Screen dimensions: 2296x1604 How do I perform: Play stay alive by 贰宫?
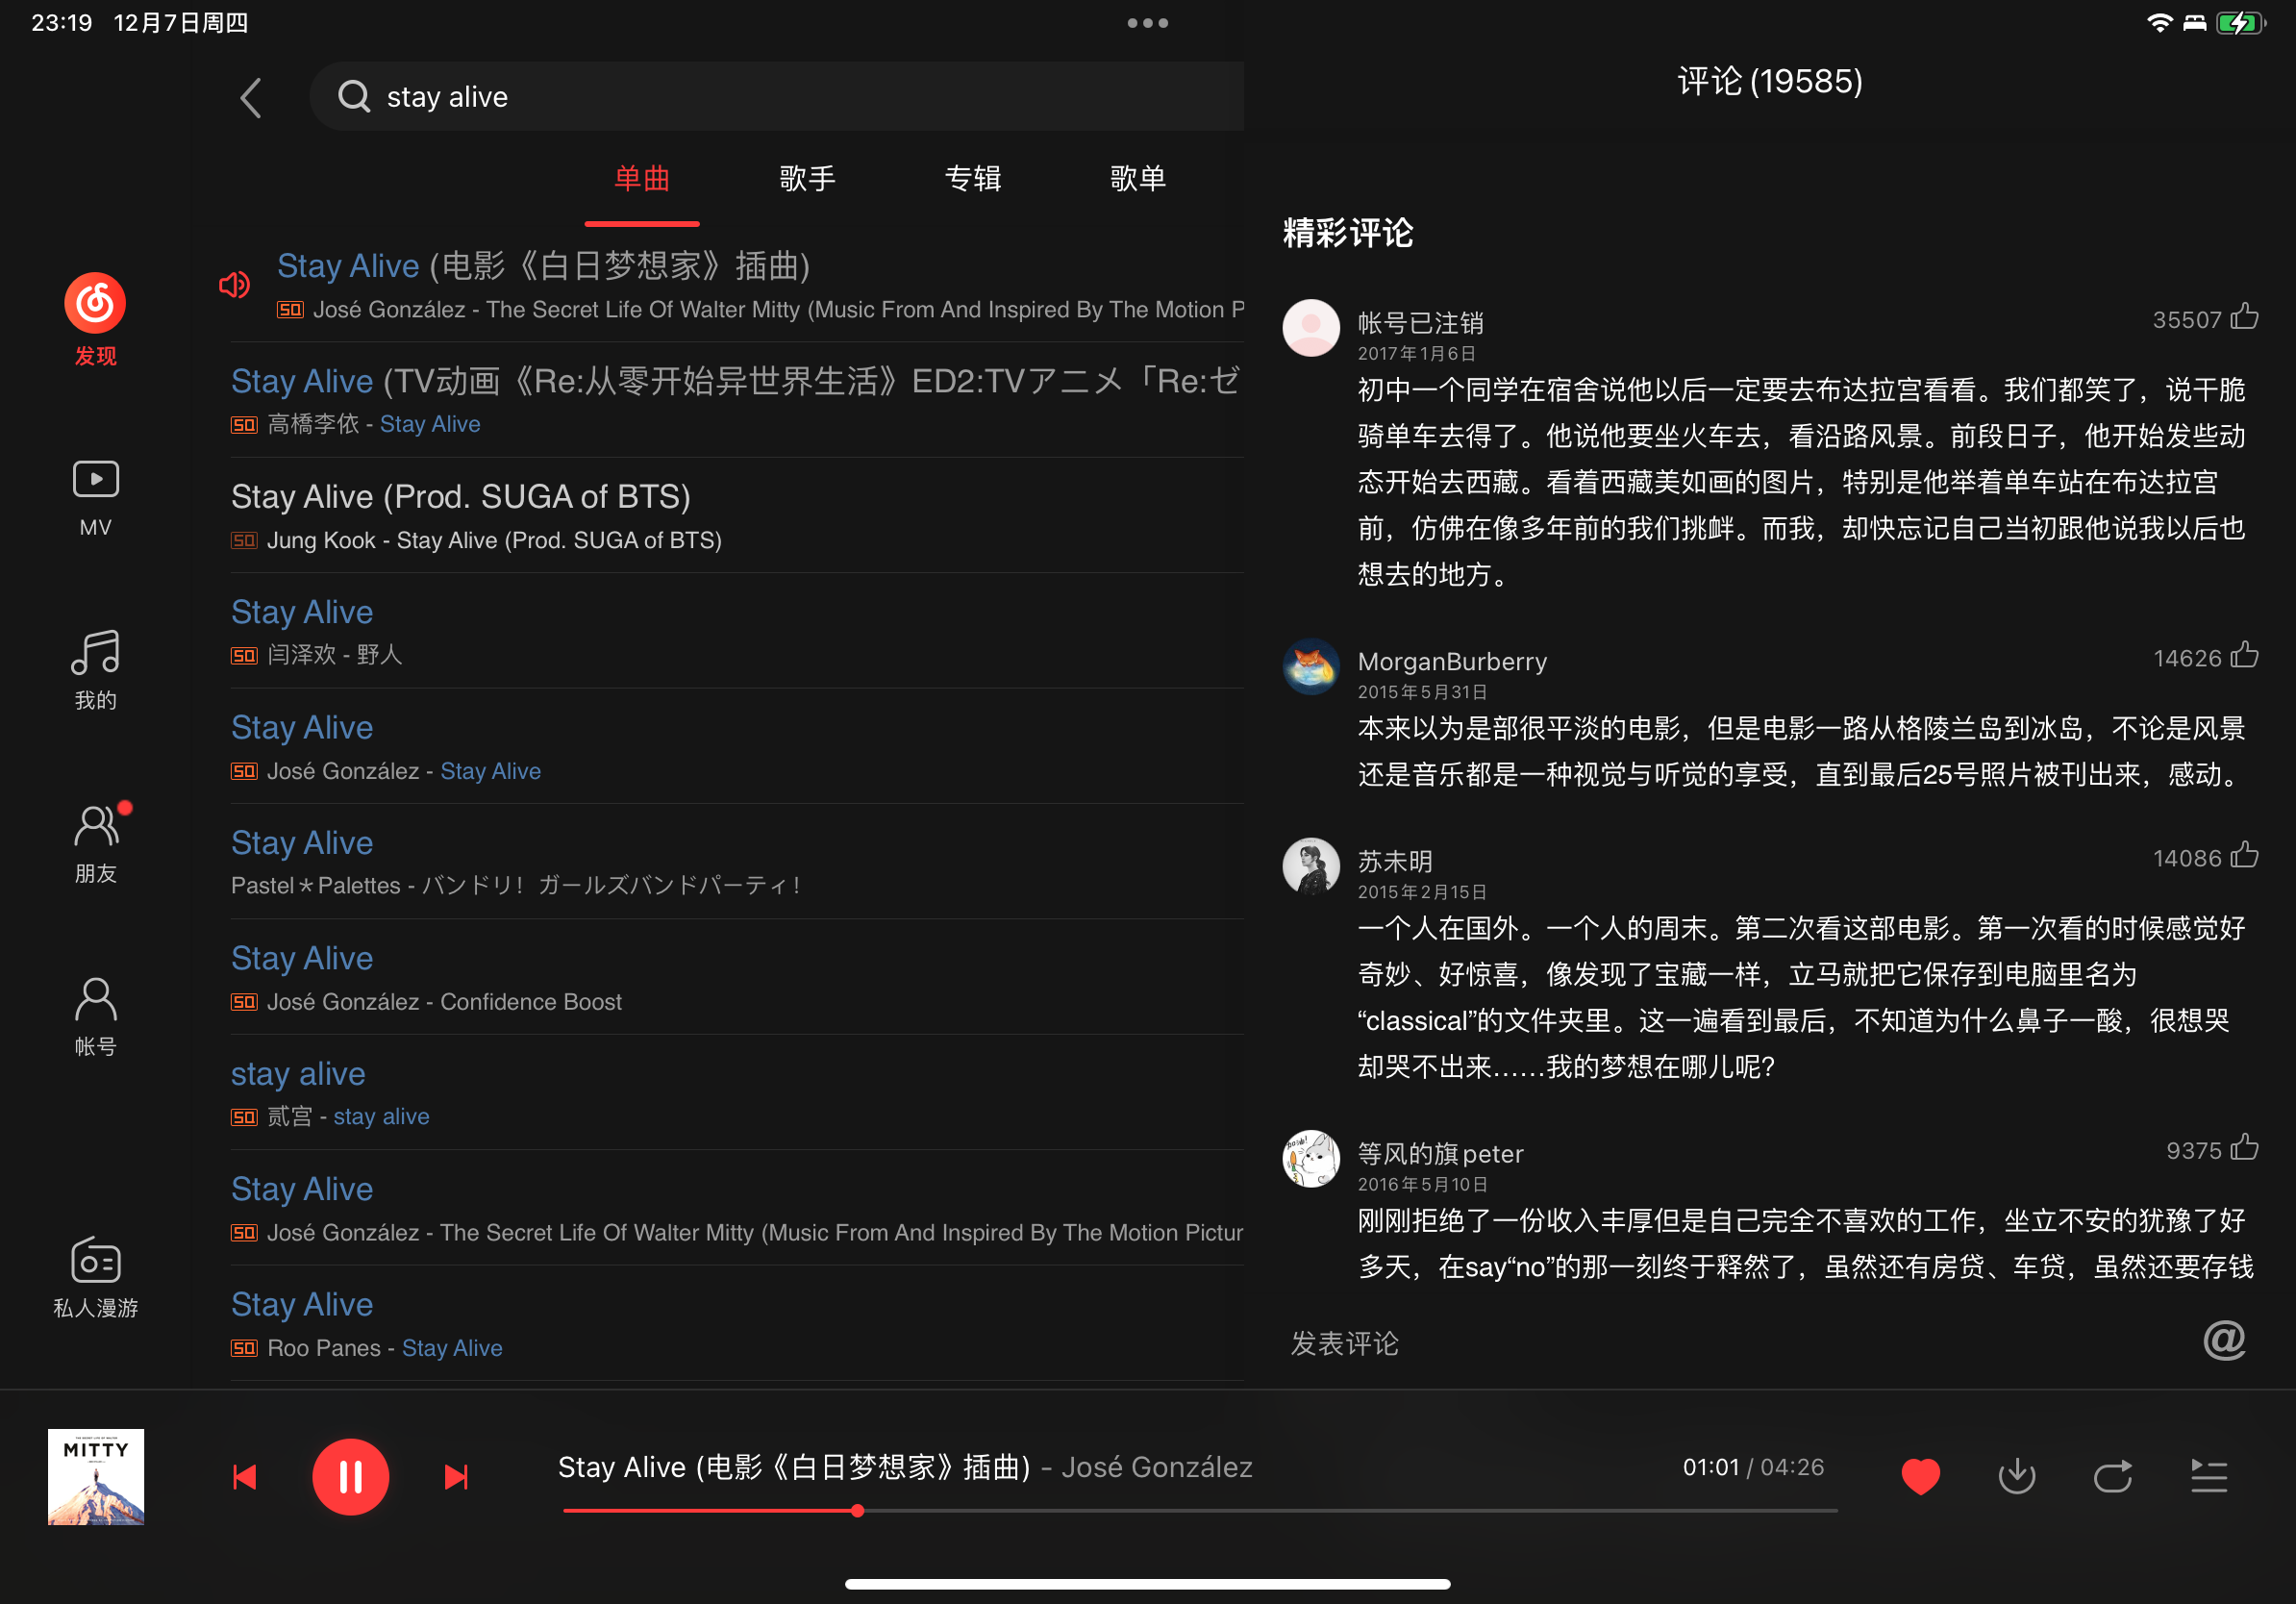click(737, 1093)
